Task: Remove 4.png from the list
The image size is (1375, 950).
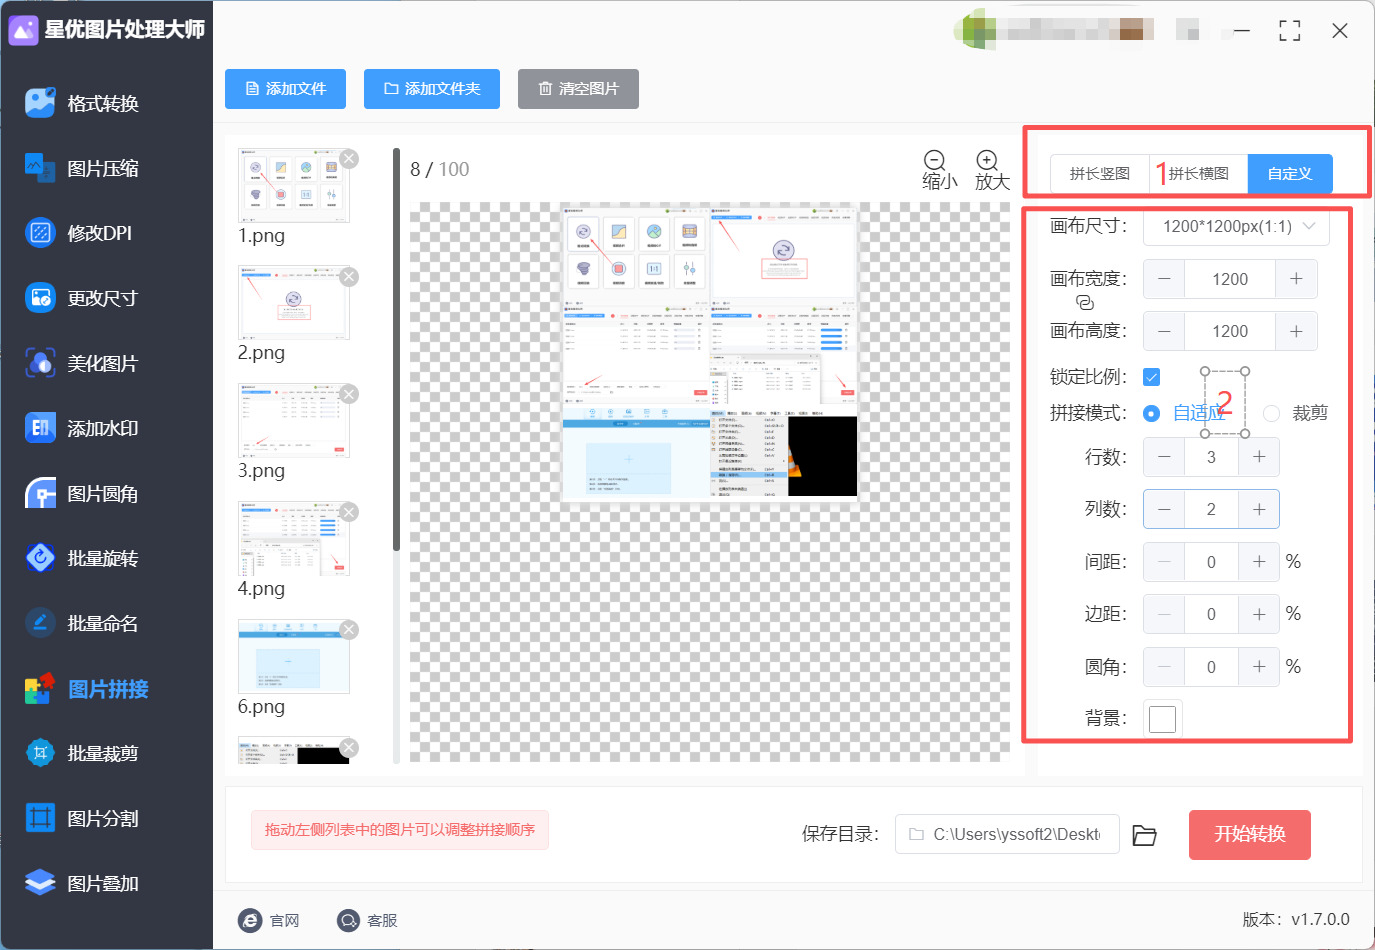Action: (349, 513)
